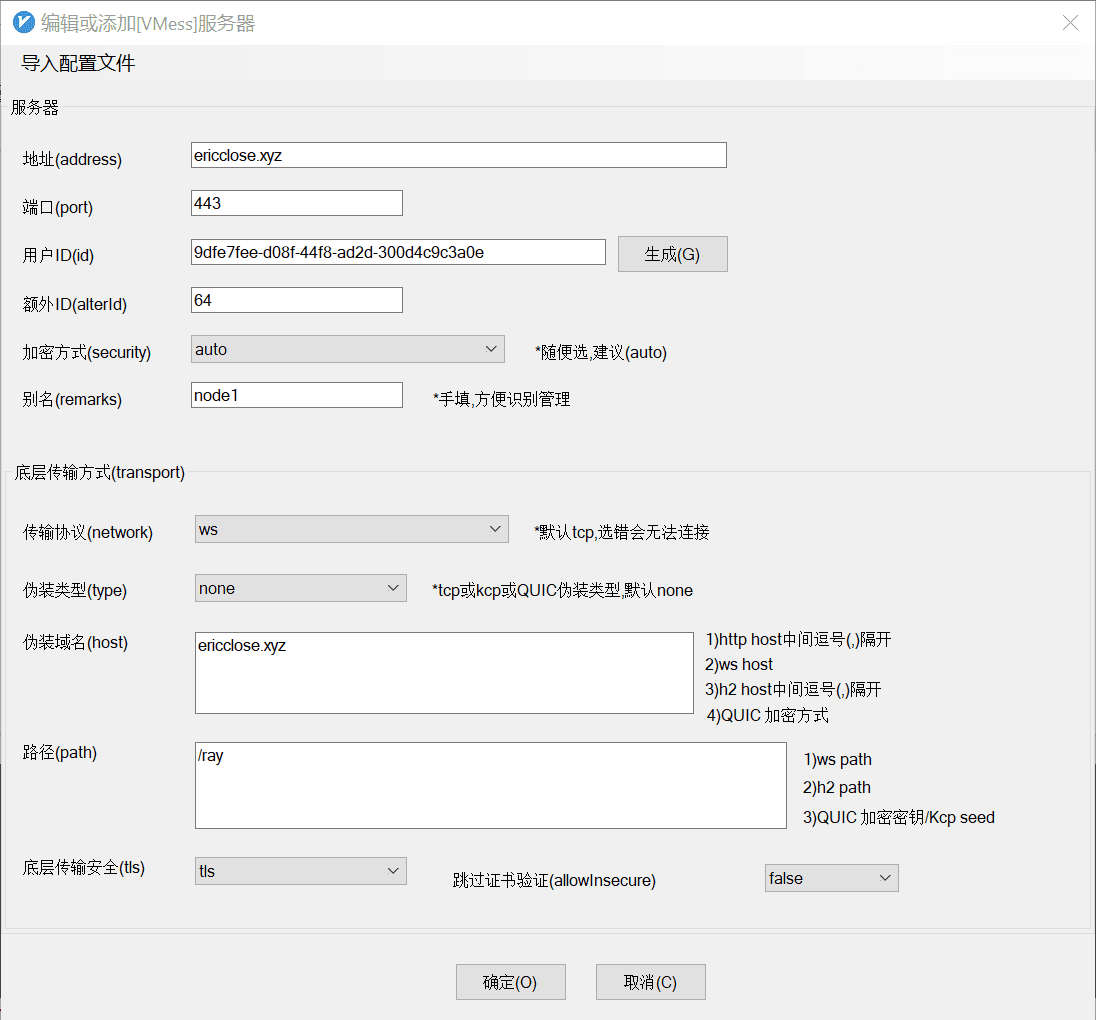
Task: Click the address field containing ericclose.xyz
Action: 459,155
